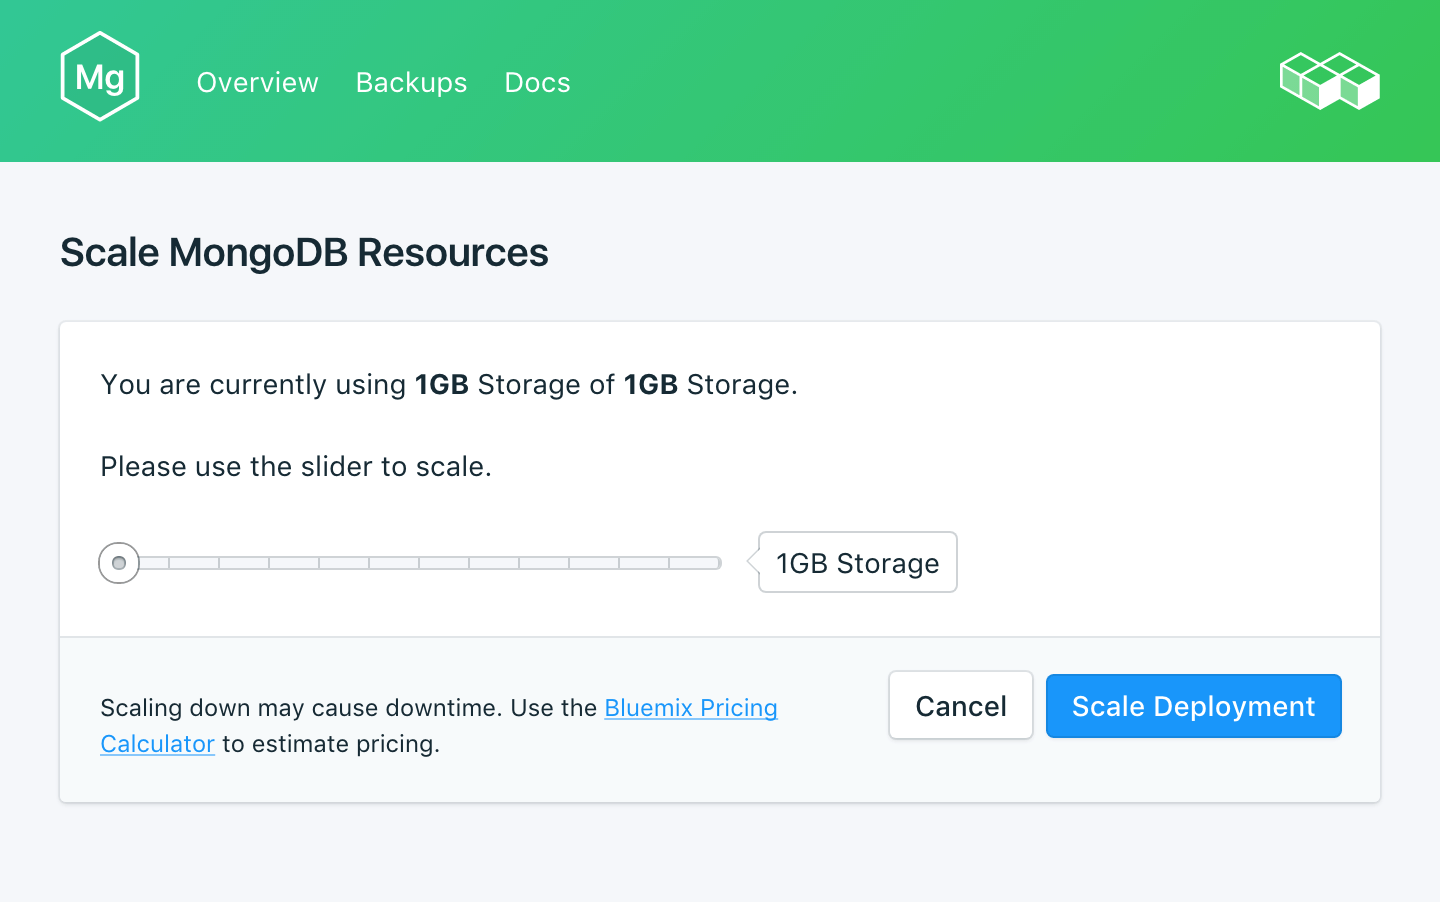Click the Compose cubes logo icon
This screenshot has height=902, width=1440.
[x=1330, y=81]
